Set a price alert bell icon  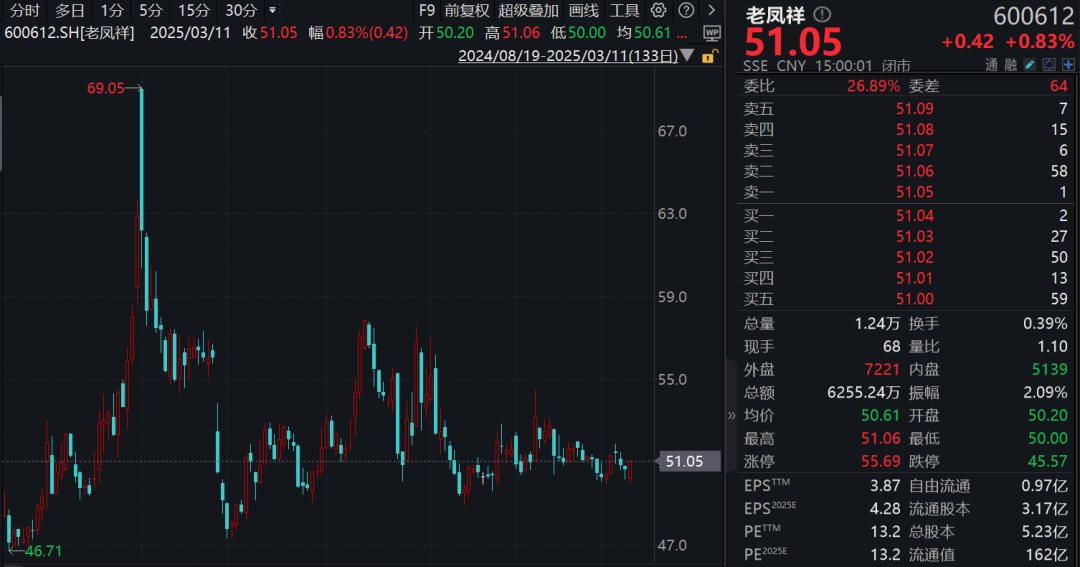click(x=1049, y=65)
